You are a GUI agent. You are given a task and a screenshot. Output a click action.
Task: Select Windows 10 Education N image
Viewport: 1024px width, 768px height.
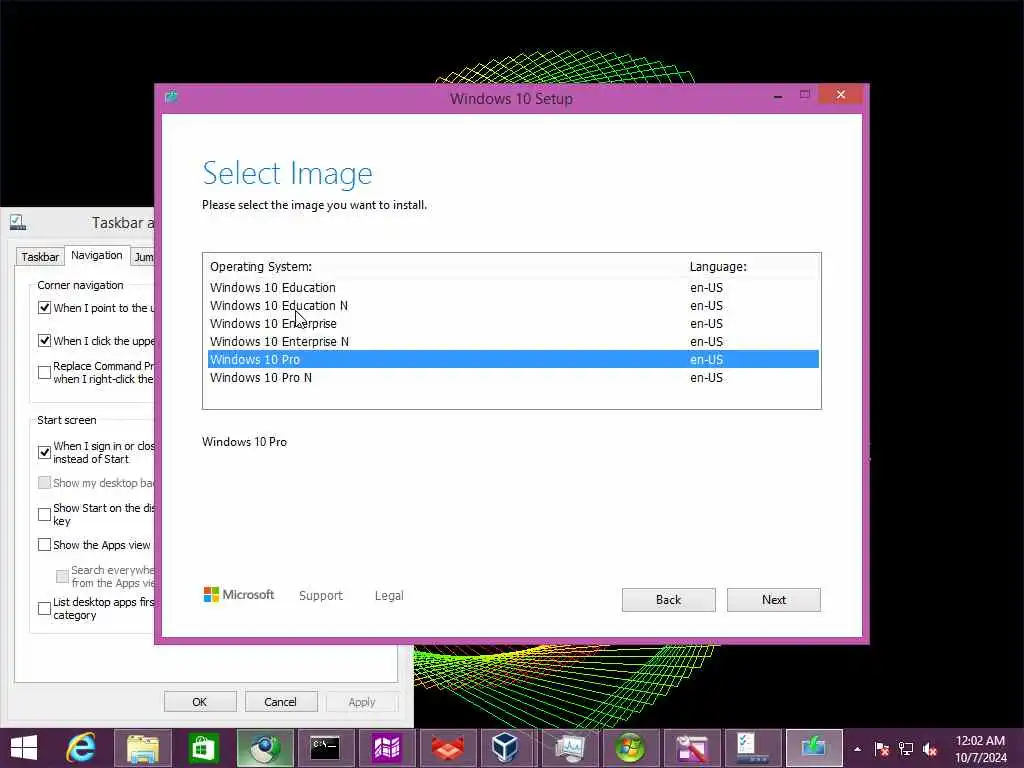(513, 306)
